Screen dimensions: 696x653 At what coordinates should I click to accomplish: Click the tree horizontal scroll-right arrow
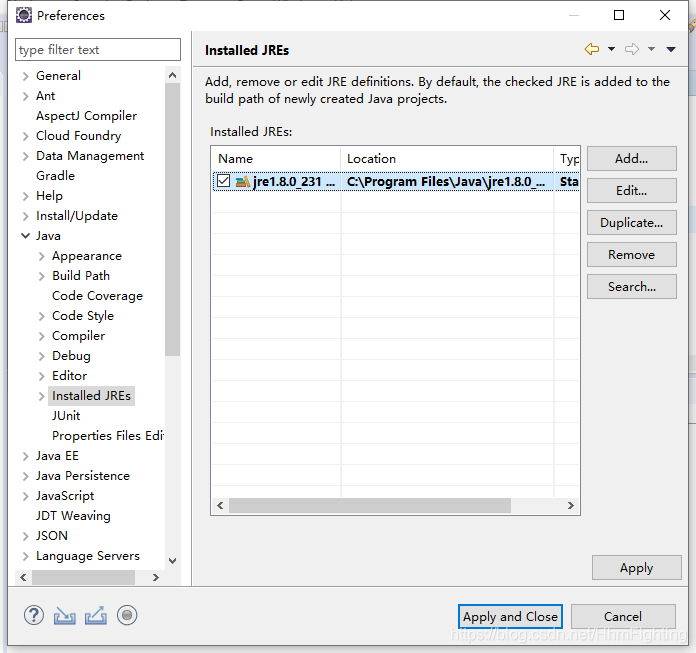click(x=155, y=577)
